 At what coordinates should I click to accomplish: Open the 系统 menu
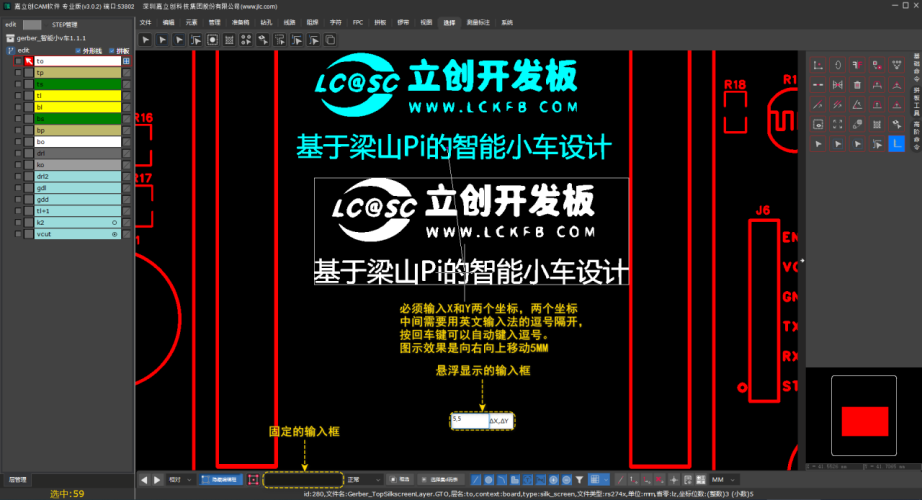(x=507, y=22)
